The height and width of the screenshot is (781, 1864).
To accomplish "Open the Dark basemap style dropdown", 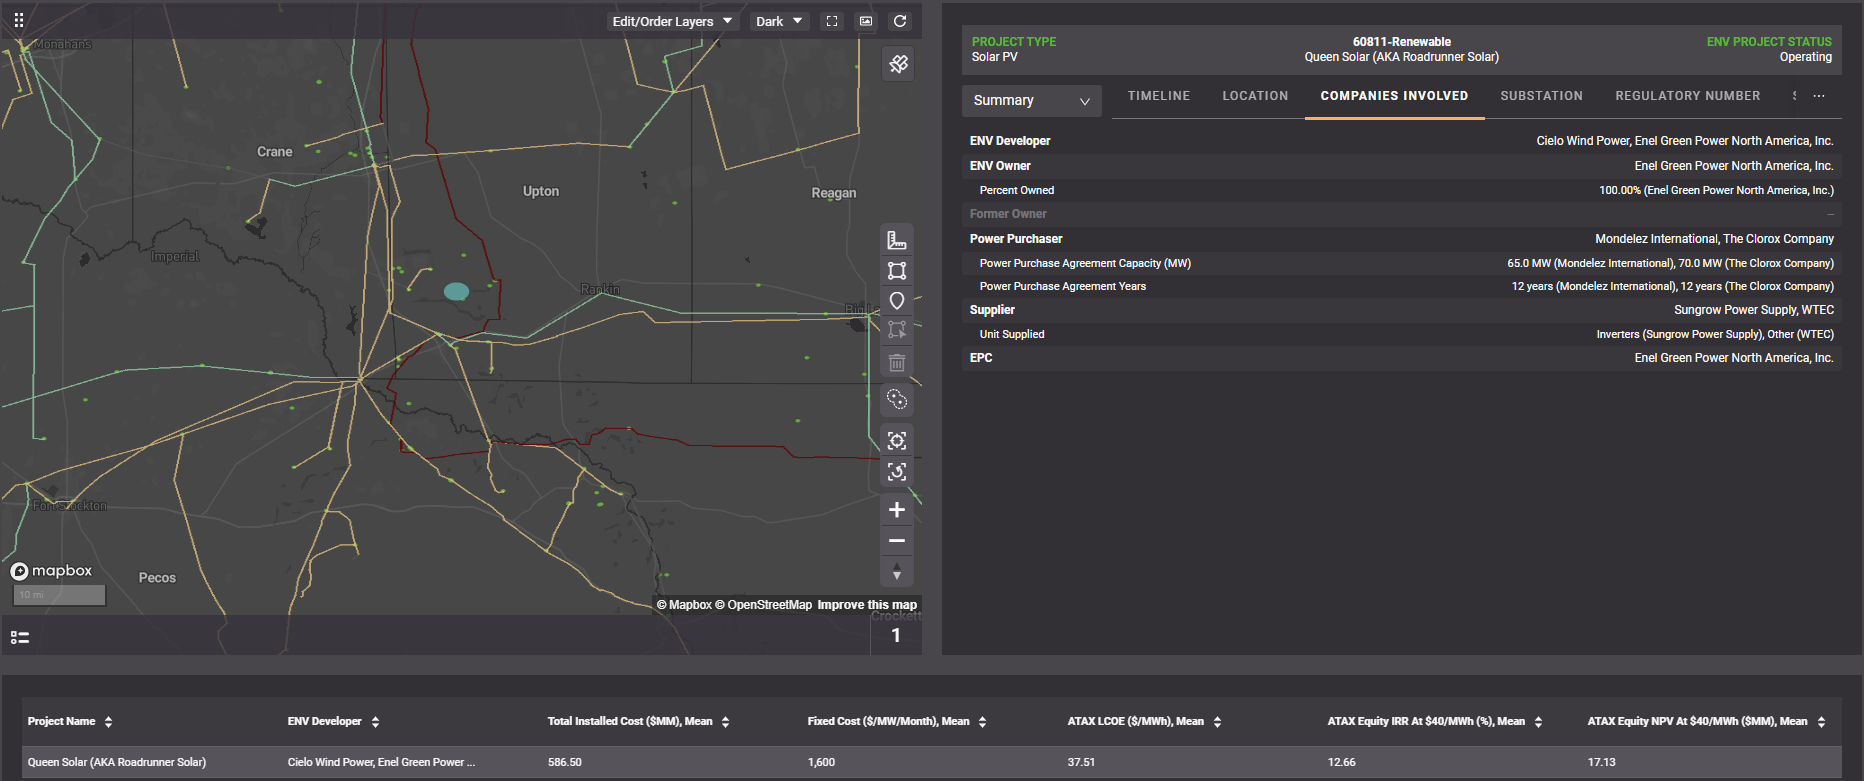I will (779, 21).
